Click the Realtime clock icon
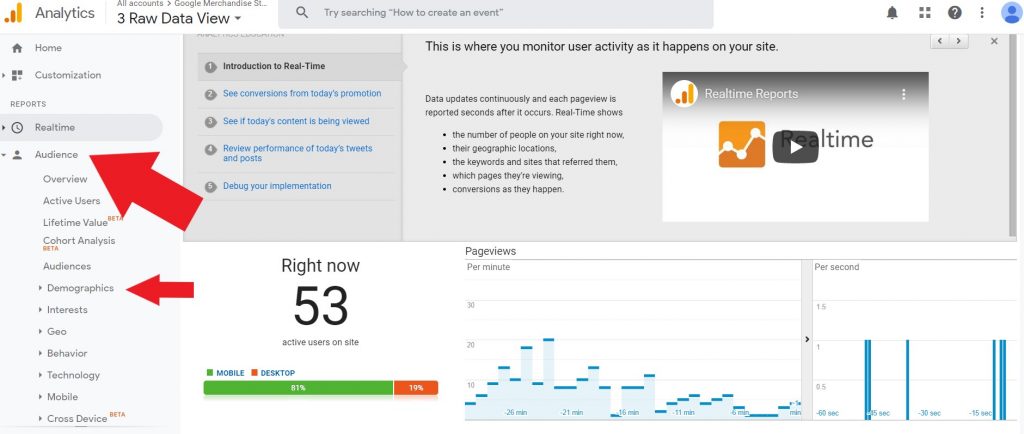Image resolution: width=1024 pixels, height=434 pixels. [x=17, y=127]
